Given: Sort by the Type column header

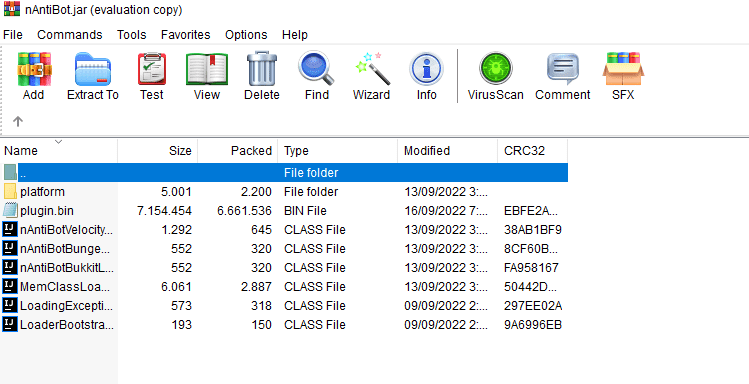Looking at the screenshot, I should (338, 151).
